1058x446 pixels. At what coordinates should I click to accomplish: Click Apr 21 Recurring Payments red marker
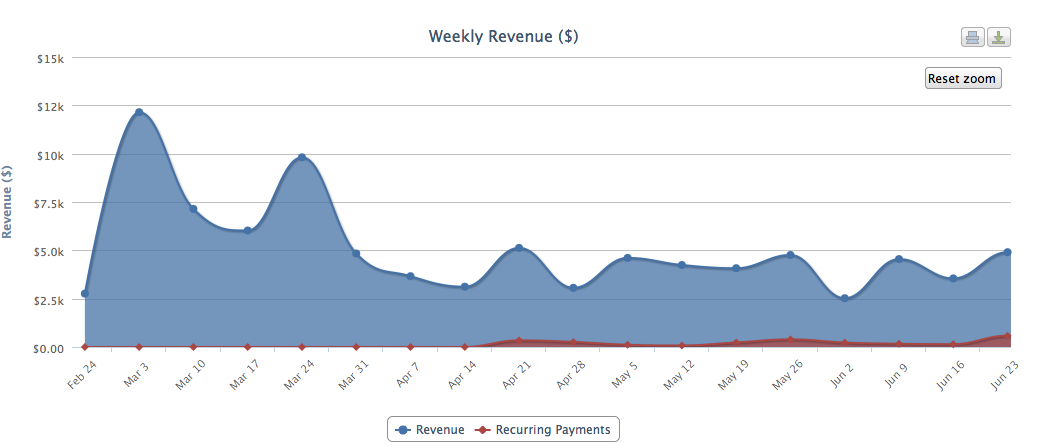[x=519, y=342]
